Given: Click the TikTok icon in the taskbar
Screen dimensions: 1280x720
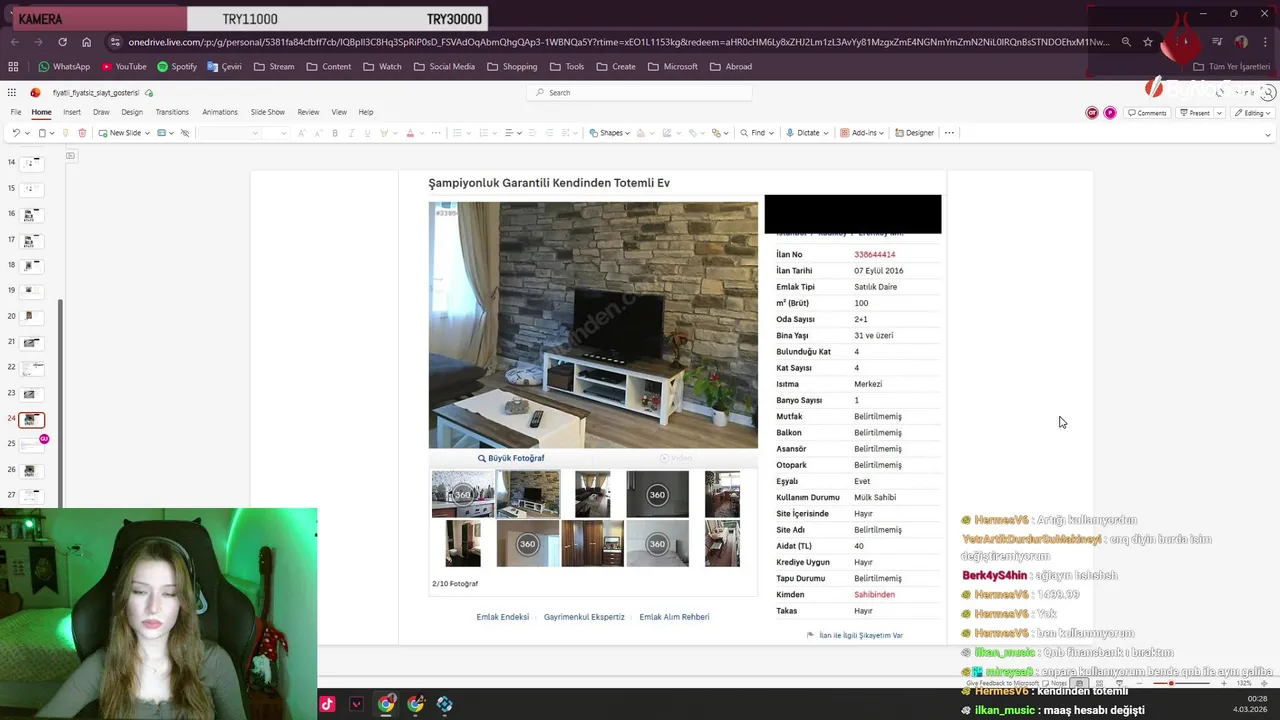Looking at the screenshot, I should (x=327, y=704).
